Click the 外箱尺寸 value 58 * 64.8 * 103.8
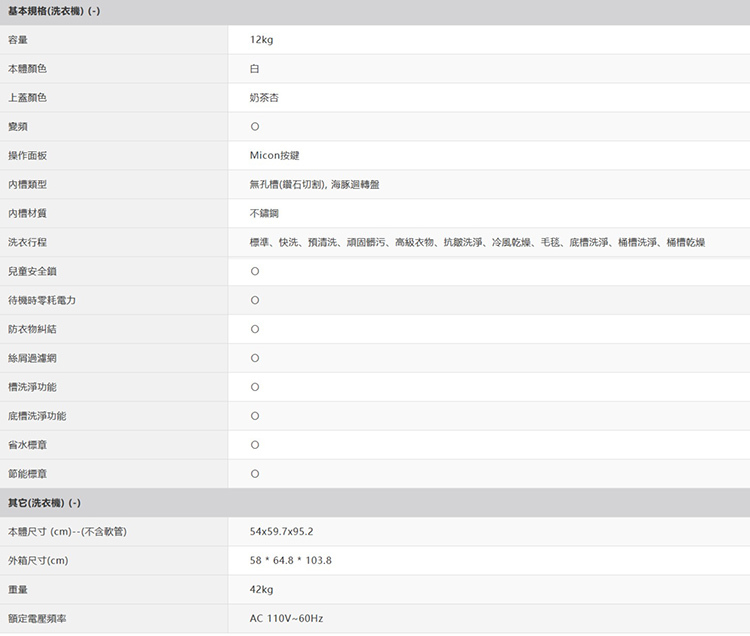 291,560
